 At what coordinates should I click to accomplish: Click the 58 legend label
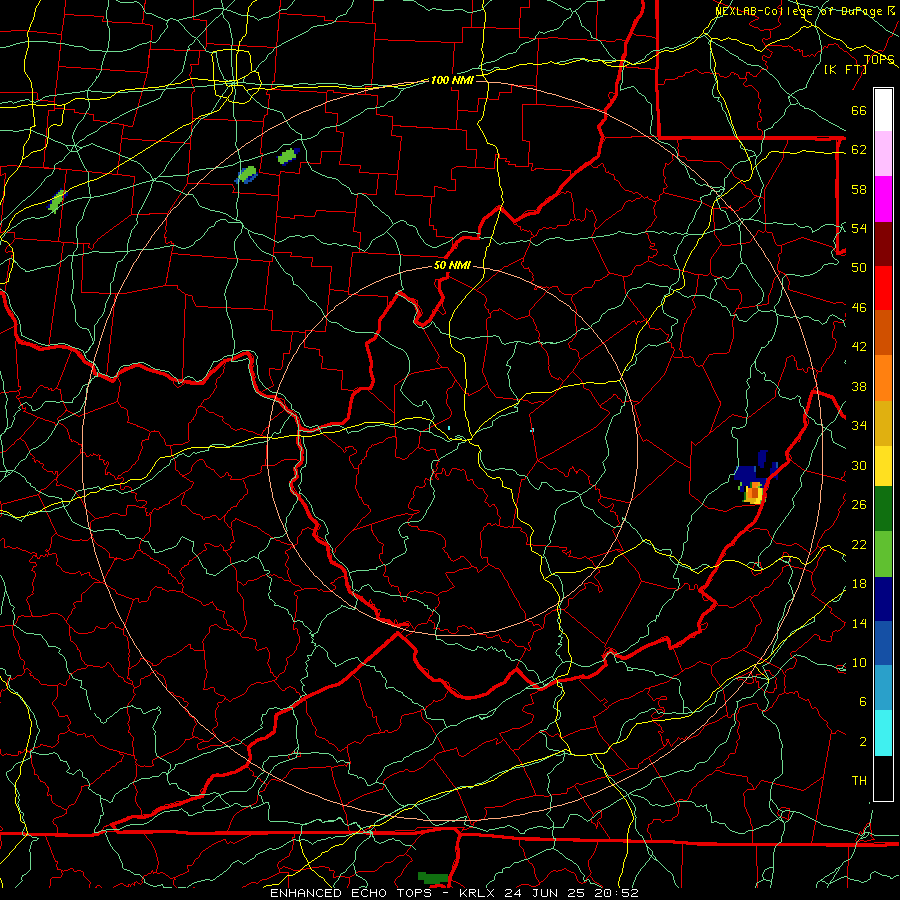point(859,189)
